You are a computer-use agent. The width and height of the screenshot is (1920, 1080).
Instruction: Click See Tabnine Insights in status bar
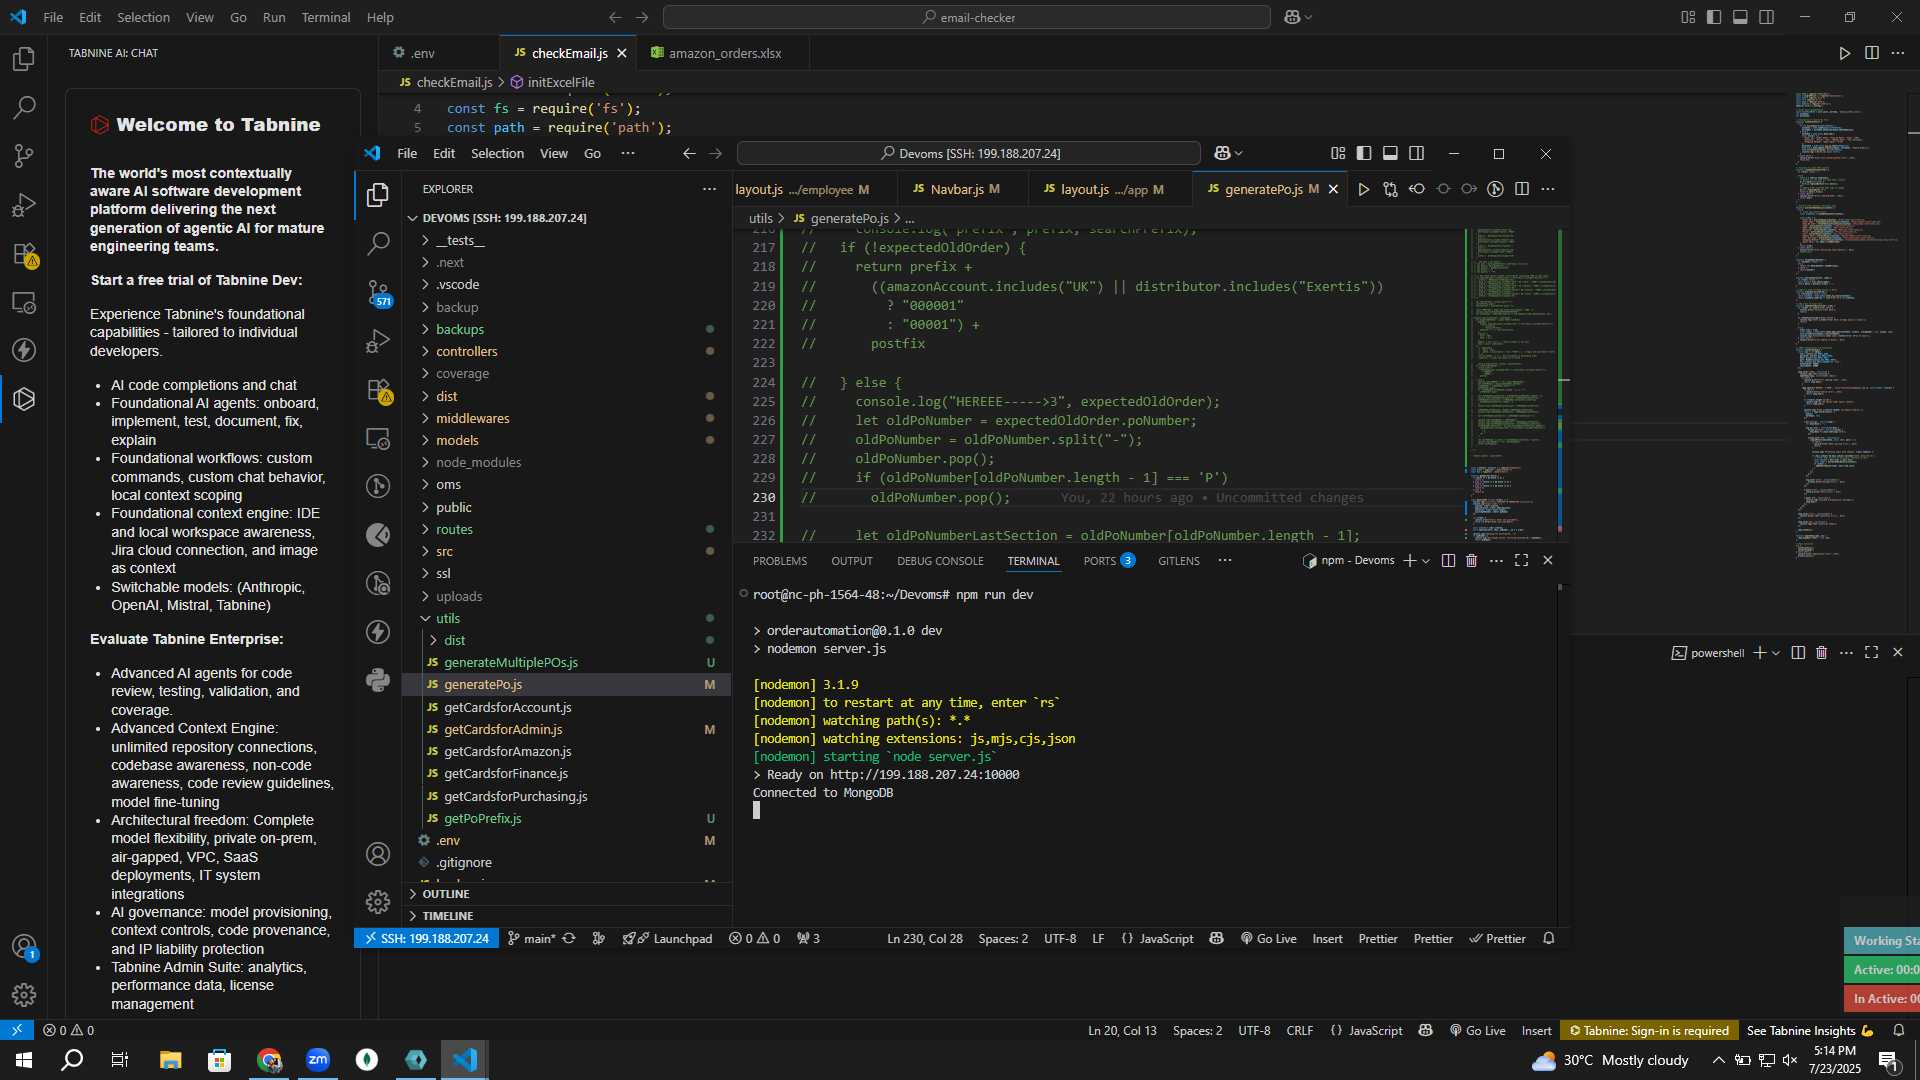coord(1810,1031)
